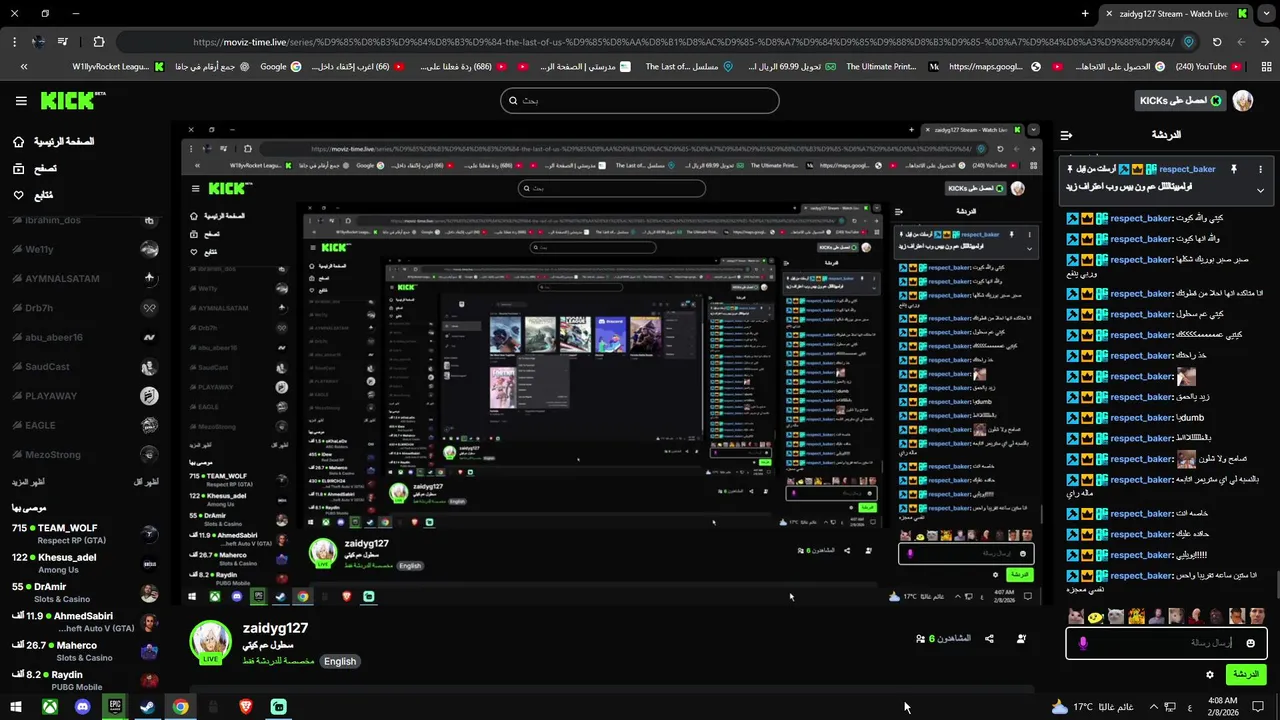Click into the send-message chat input
Image resolution: width=1280 pixels, height=720 pixels.
pos(1165,643)
